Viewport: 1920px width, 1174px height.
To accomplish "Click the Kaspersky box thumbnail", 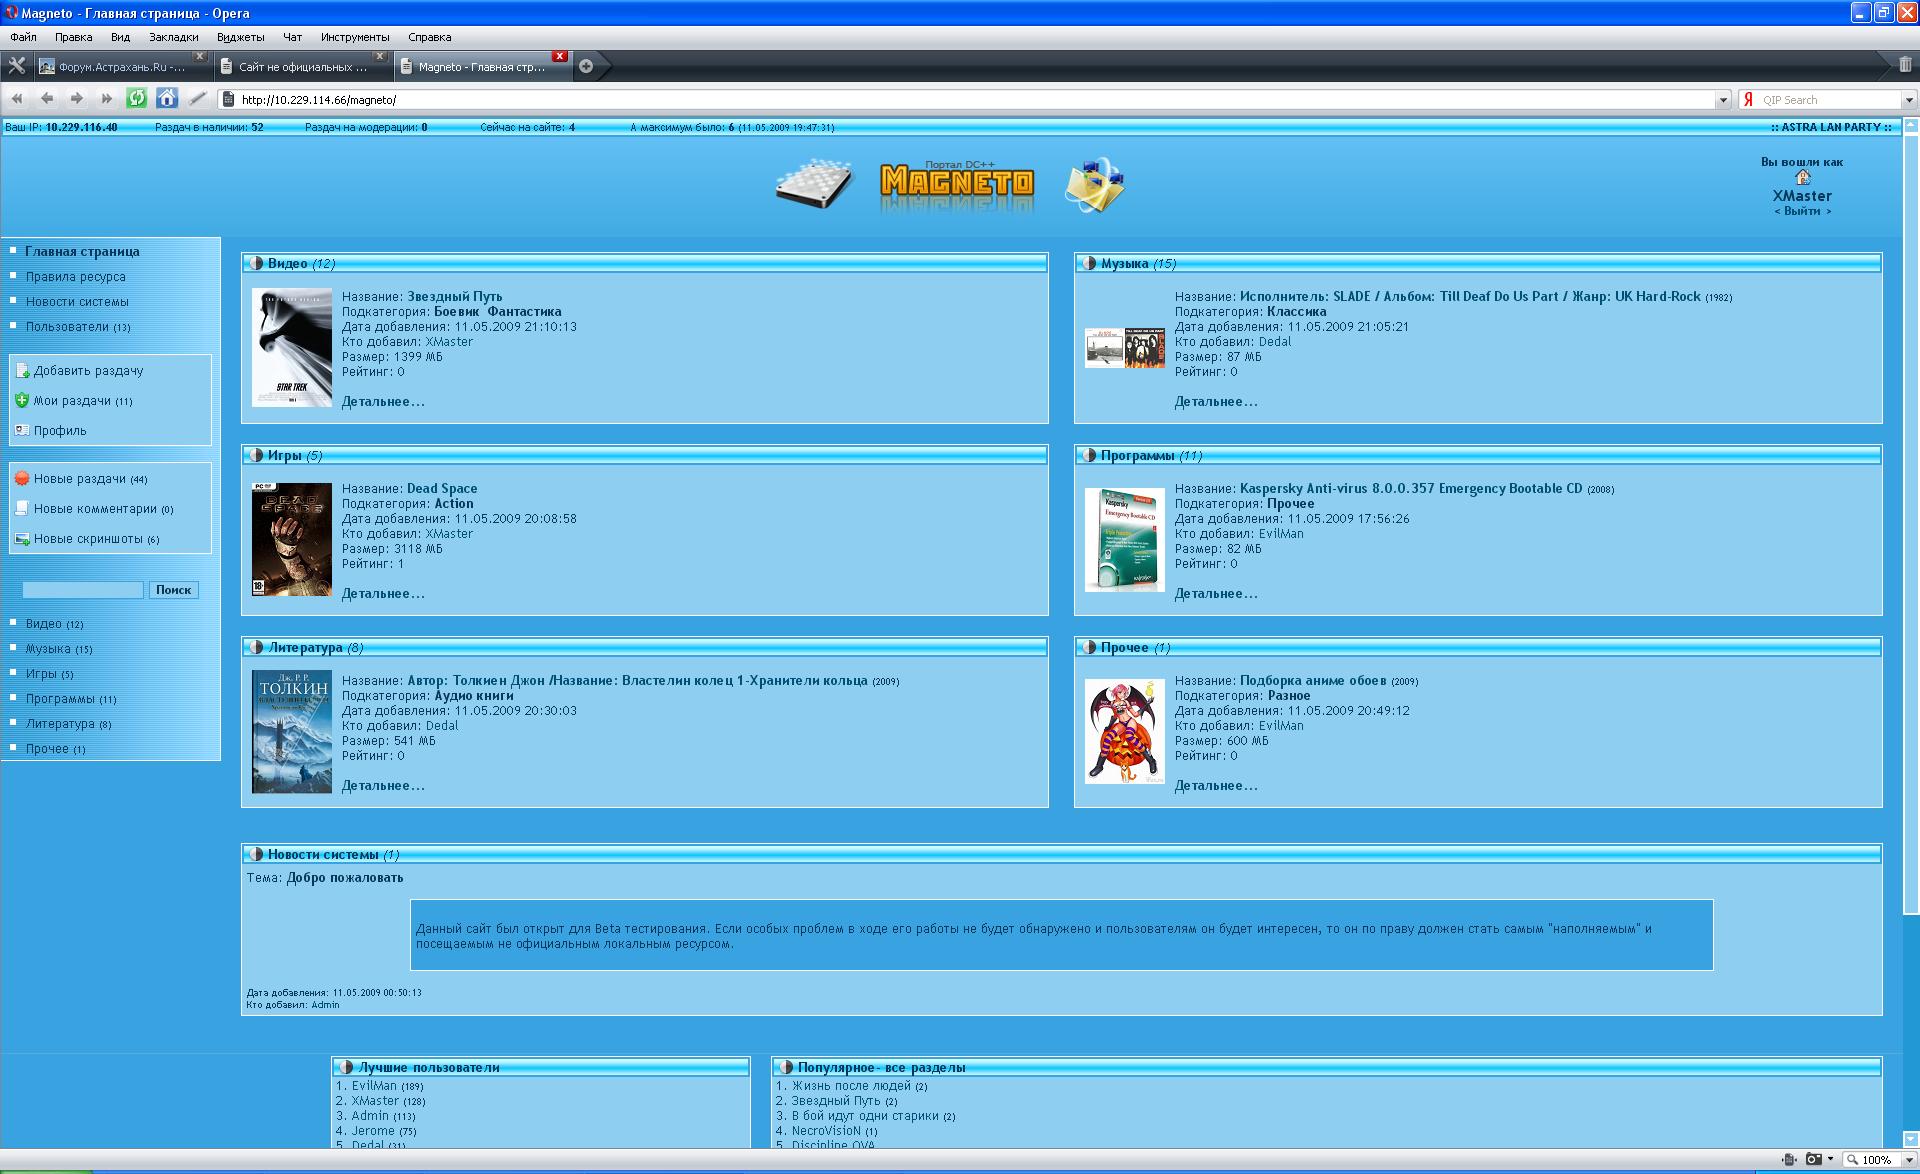I will (1125, 540).
